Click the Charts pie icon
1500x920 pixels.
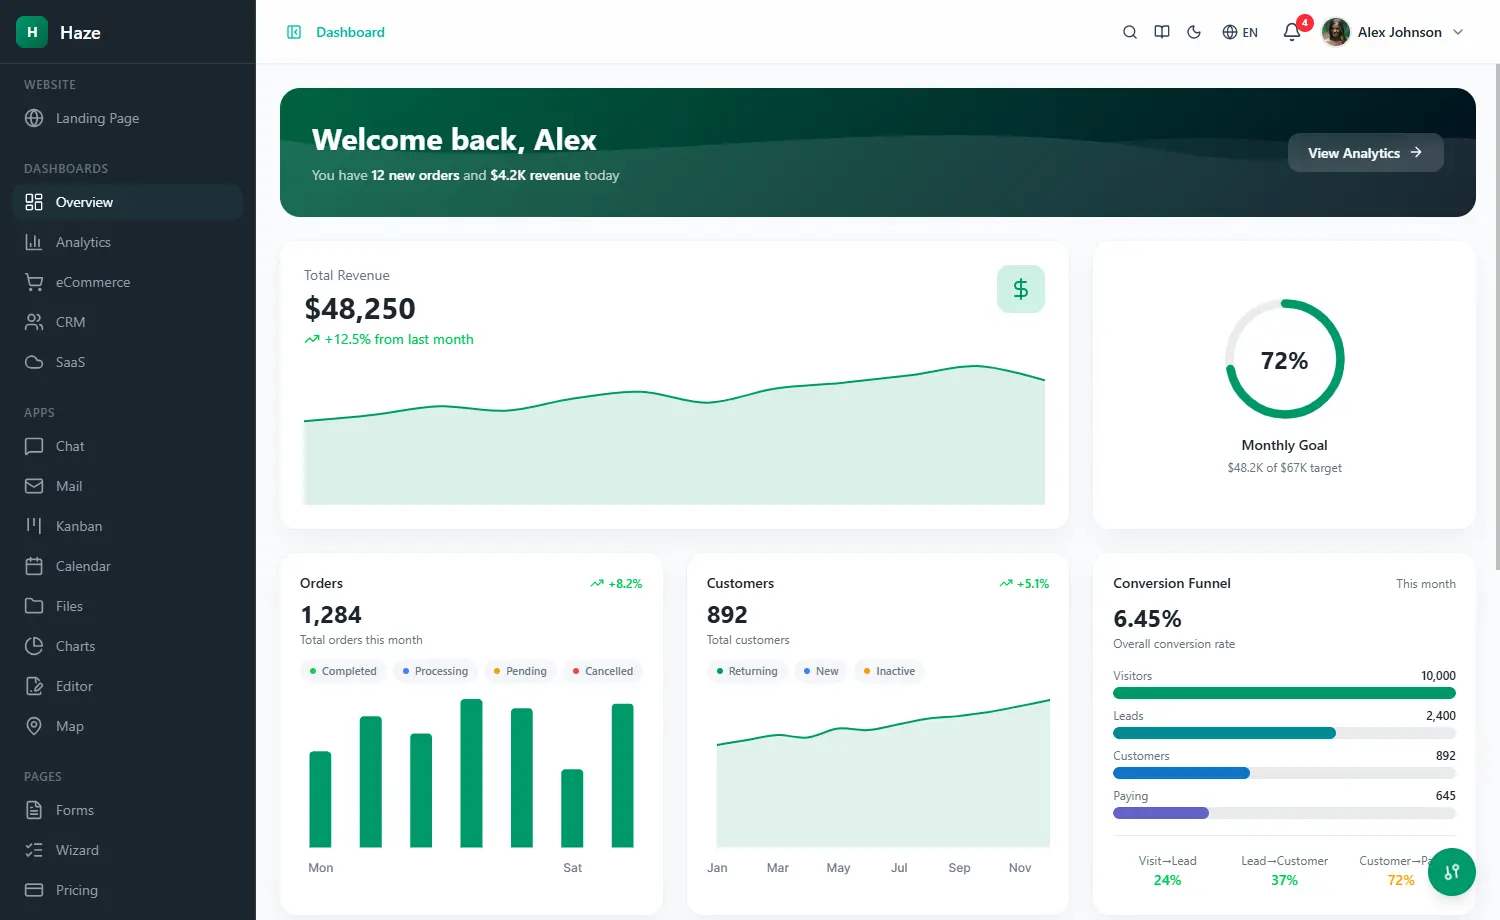tap(34, 646)
